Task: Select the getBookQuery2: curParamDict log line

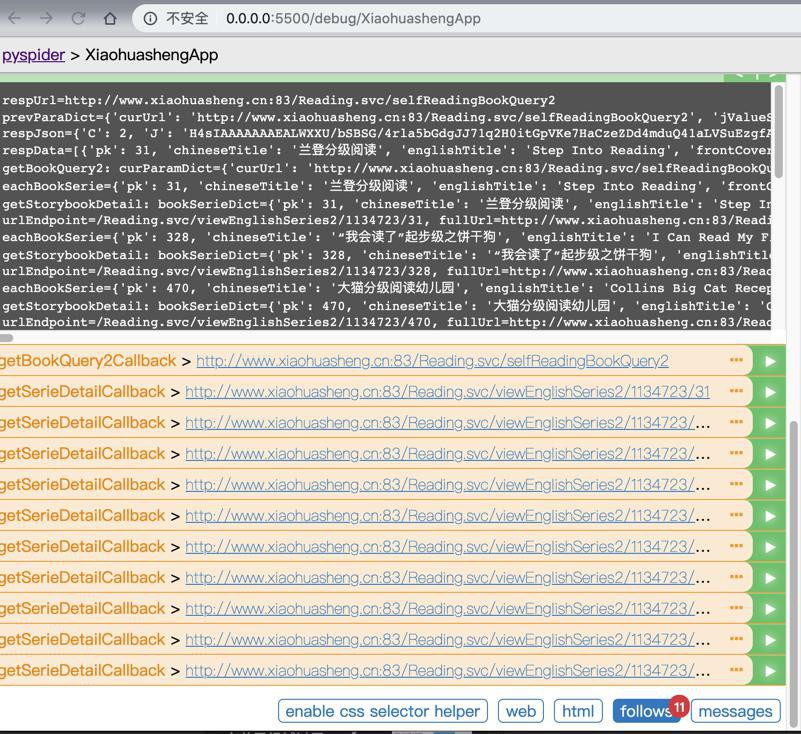Action: pos(386,168)
